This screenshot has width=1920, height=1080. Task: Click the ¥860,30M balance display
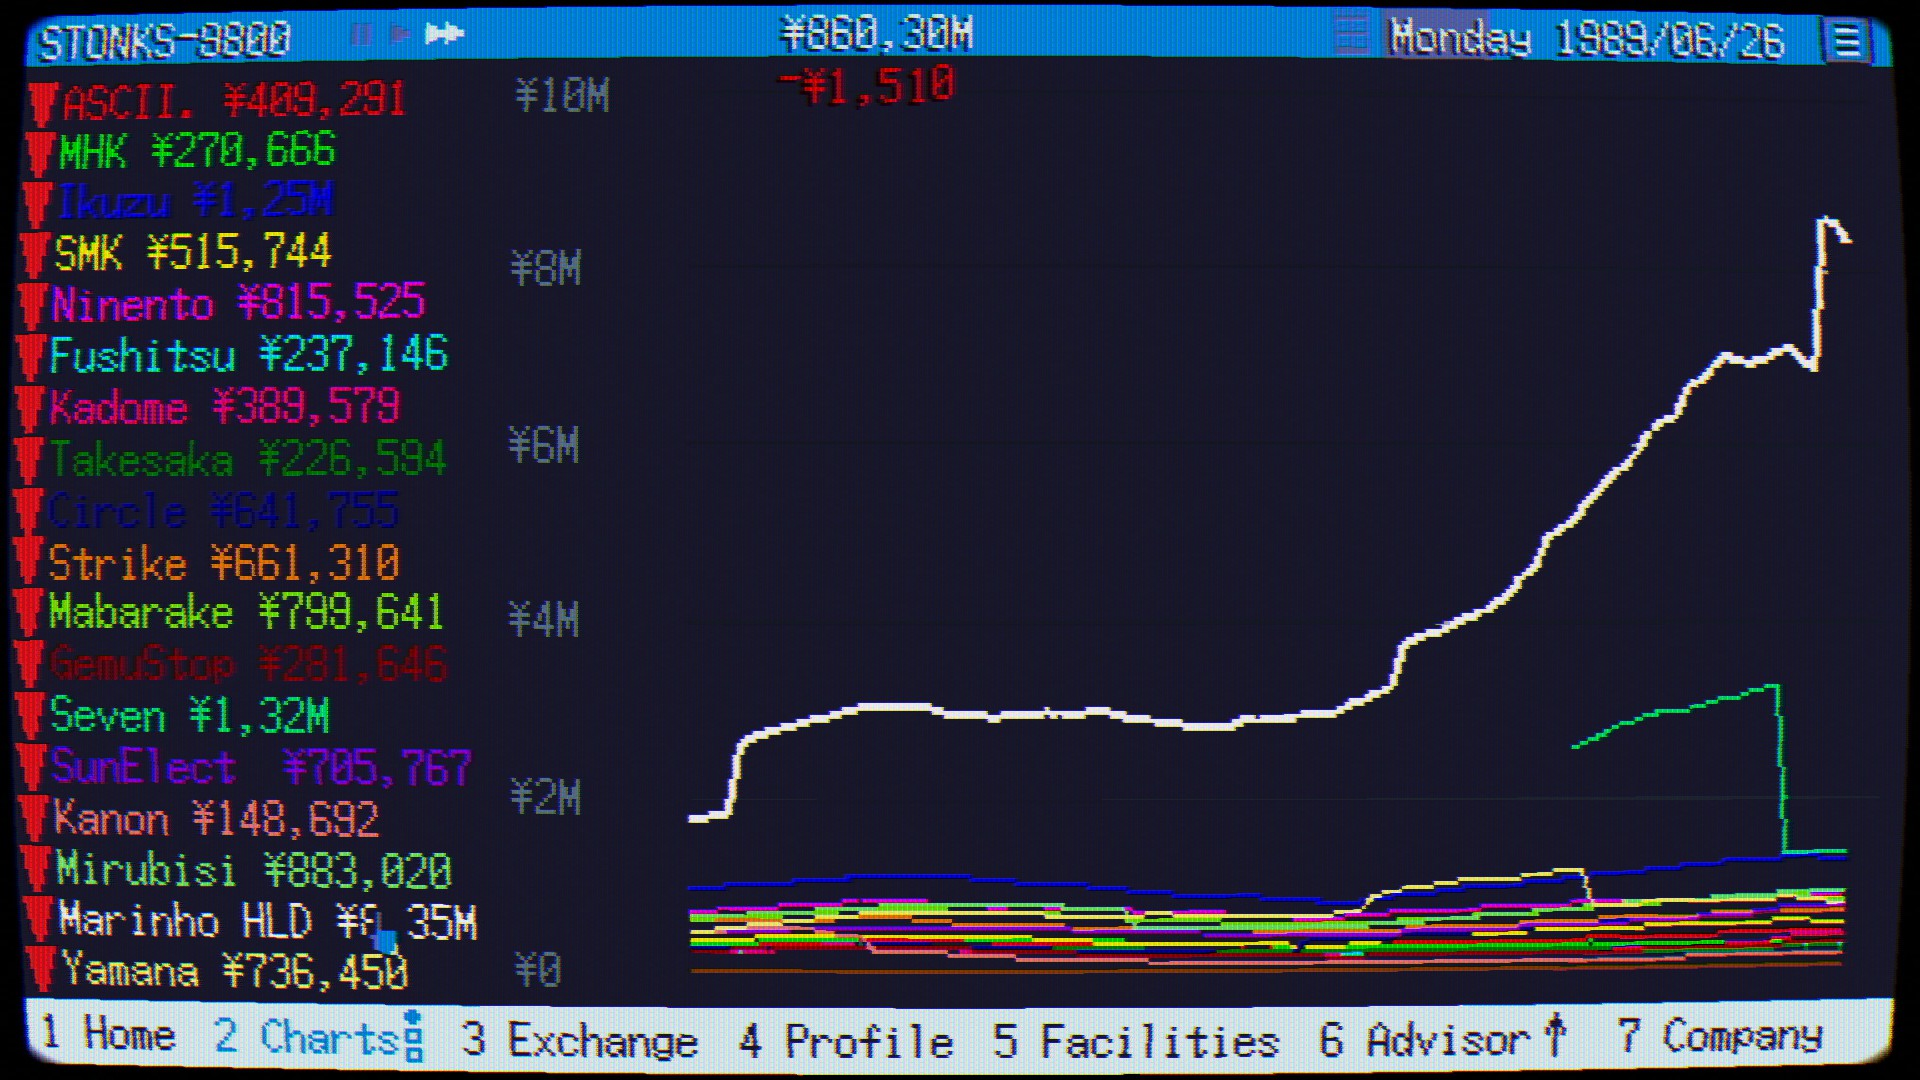click(876, 35)
